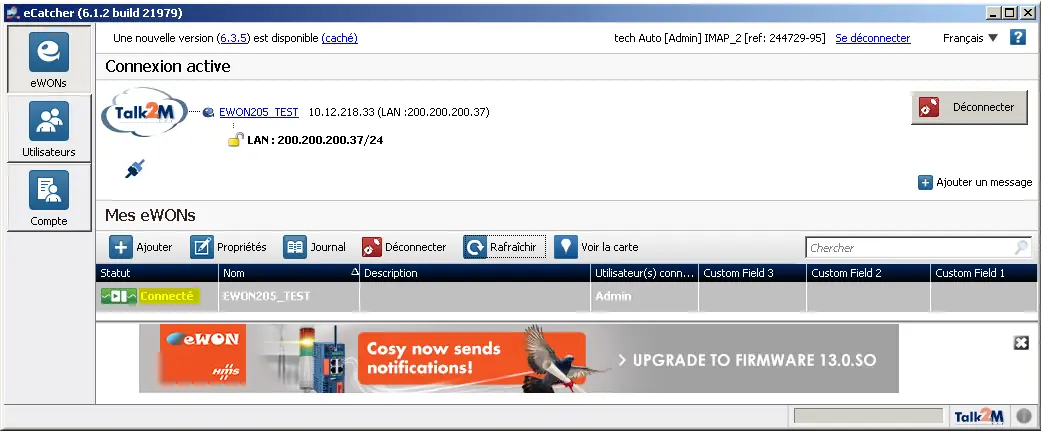Viewport: 1041px width, 431px height.
Task: Click the Ajouter plus icon in toolbar
Action: coord(121,247)
